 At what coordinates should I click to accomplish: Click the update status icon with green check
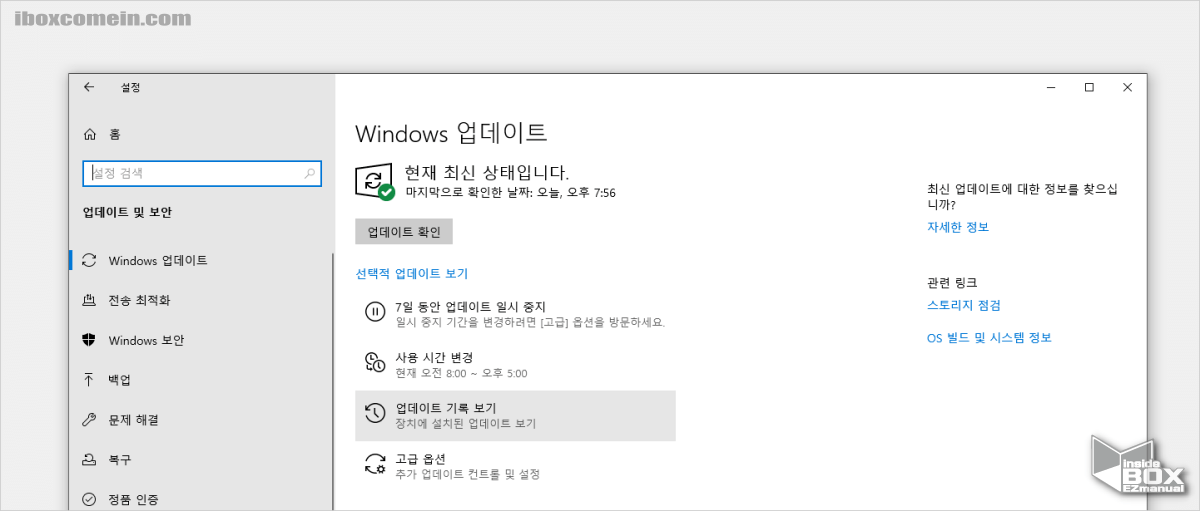(375, 181)
